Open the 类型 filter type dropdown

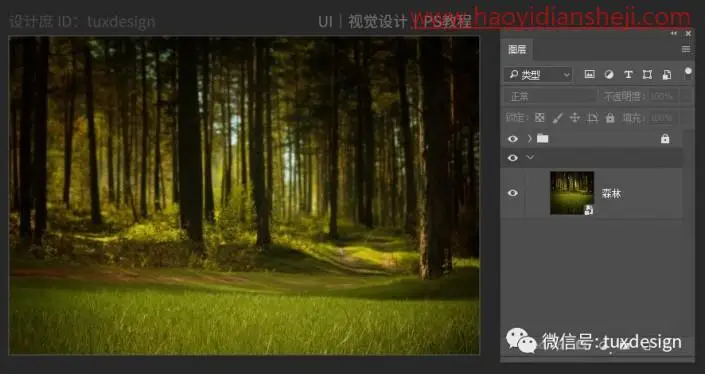(x=538, y=75)
